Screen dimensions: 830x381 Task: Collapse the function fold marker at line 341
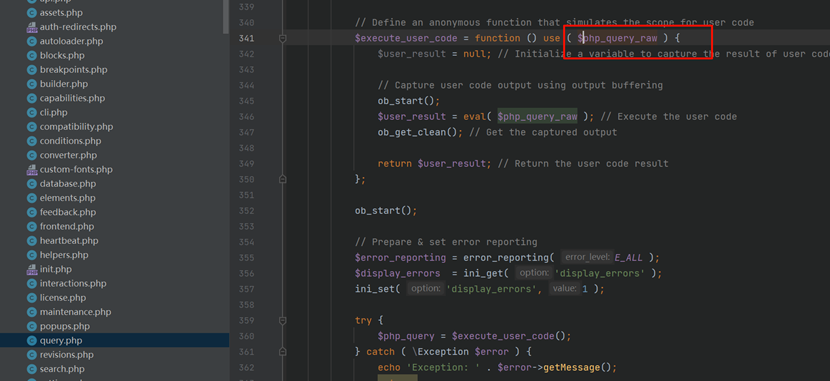(283, 38)
